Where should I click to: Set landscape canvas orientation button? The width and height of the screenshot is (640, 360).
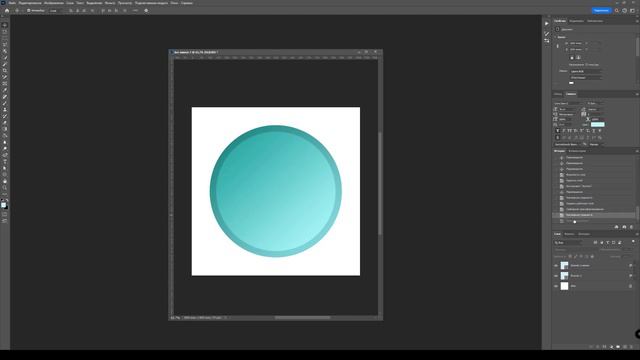578,58
